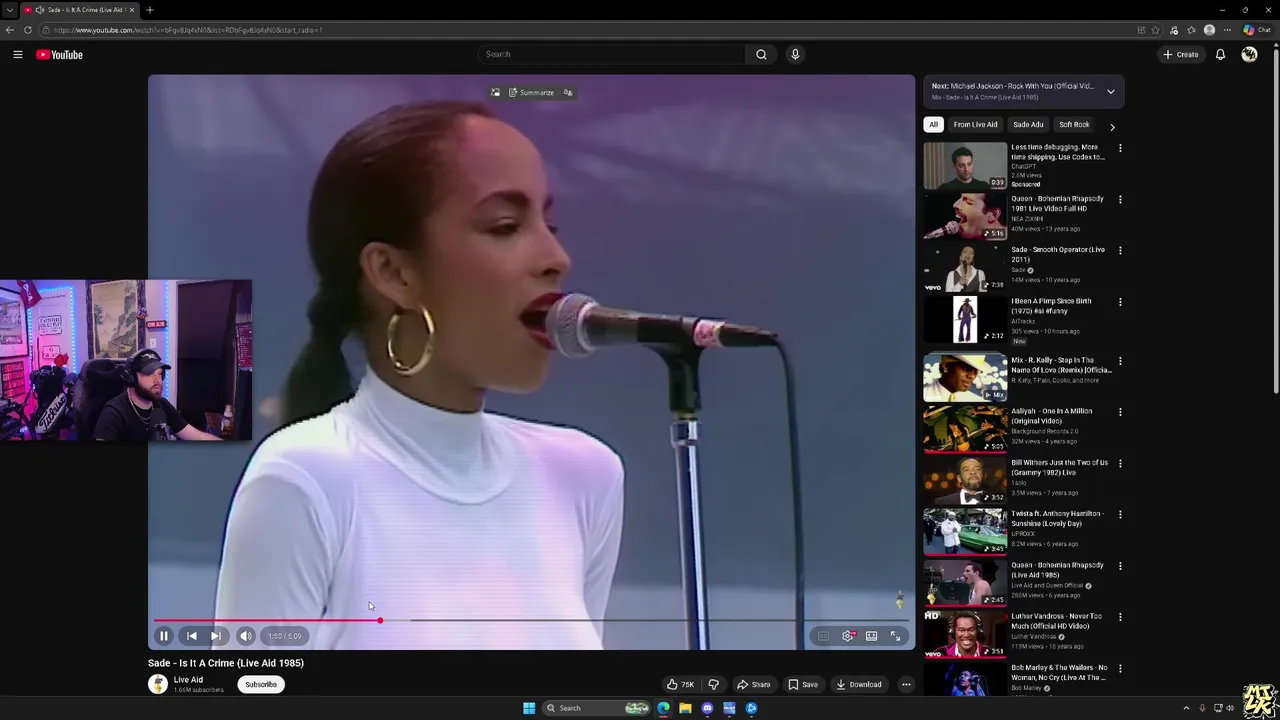Close the Sade YouTube tab
The image size is (1280, 720).
click(131, 10)
